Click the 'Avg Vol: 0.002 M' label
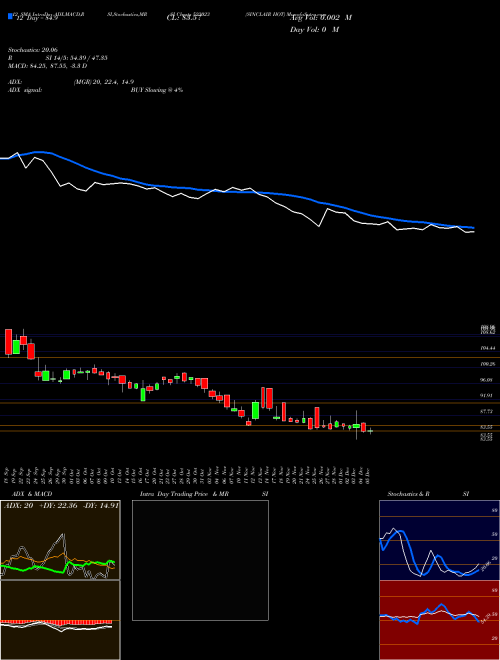The width and height of the screenshot is (500, 660). point(321,18)
